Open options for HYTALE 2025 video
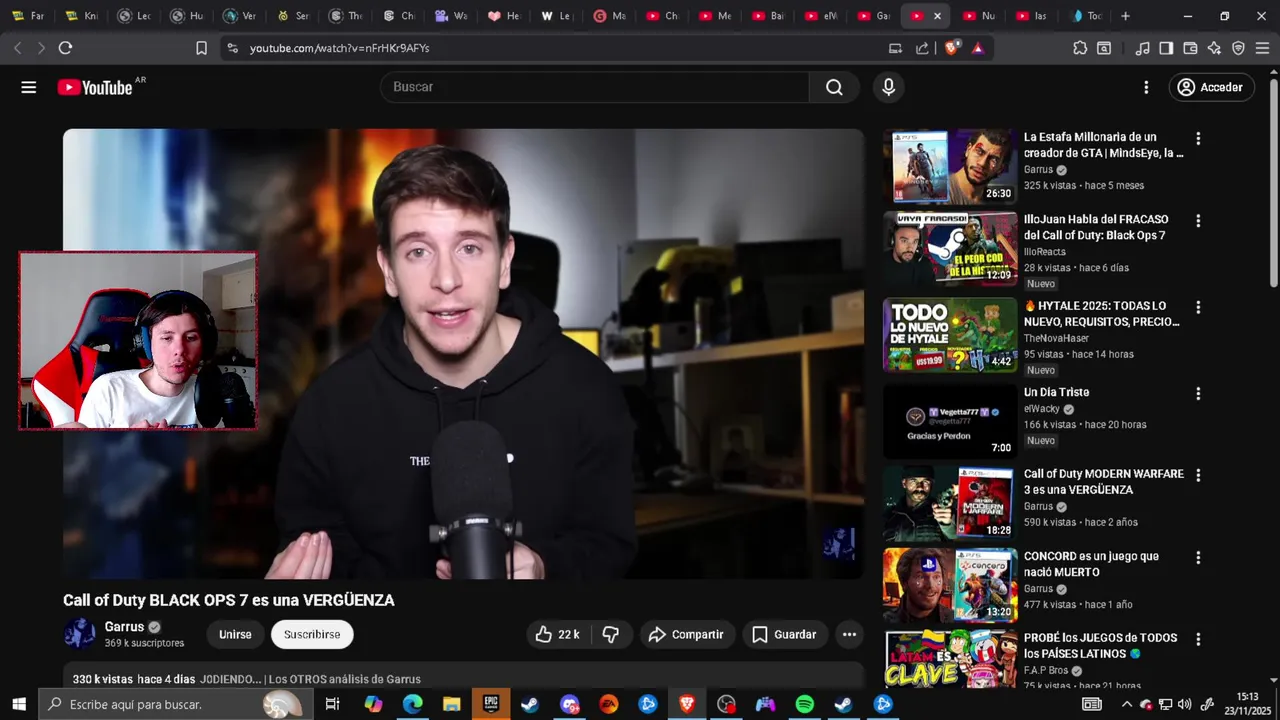The width and height of the screenshot is (1280, 720). coord(1198,308)
